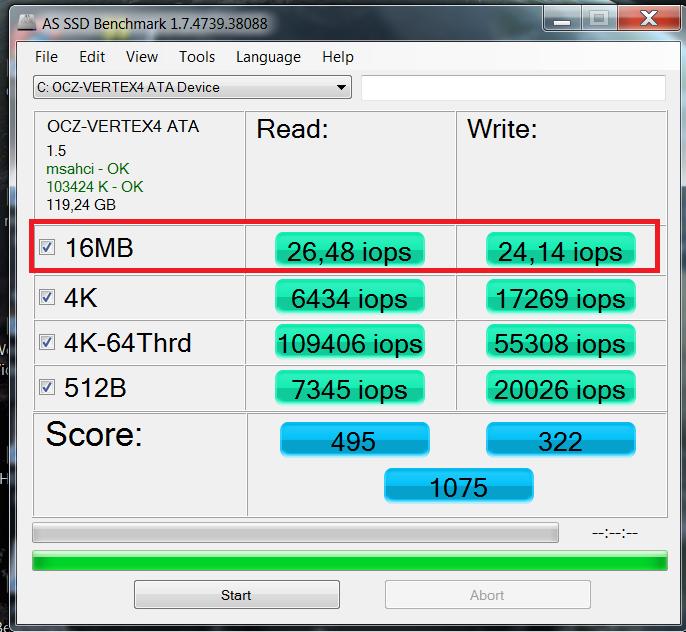
Task: Click the 16MB read result 26,48 iops
Action: (350, 250)
